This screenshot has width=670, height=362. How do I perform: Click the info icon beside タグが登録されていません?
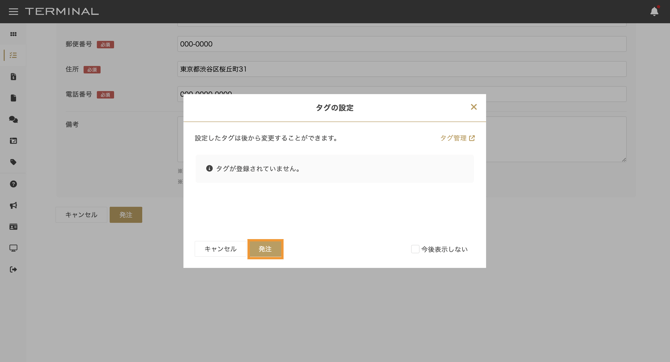209,168
